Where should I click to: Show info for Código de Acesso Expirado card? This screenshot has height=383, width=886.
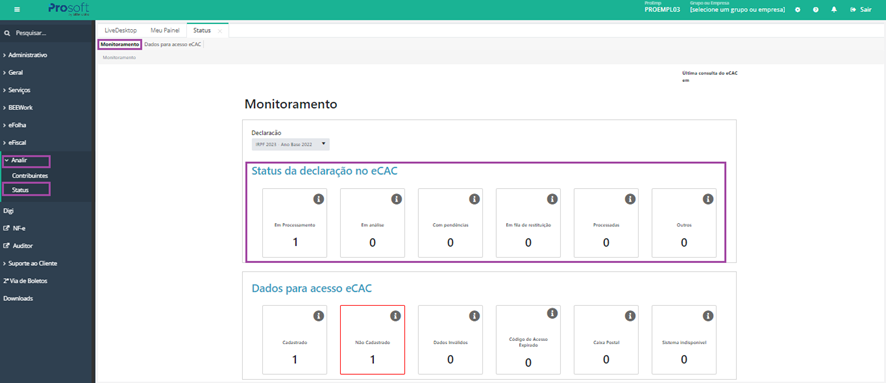552,313
